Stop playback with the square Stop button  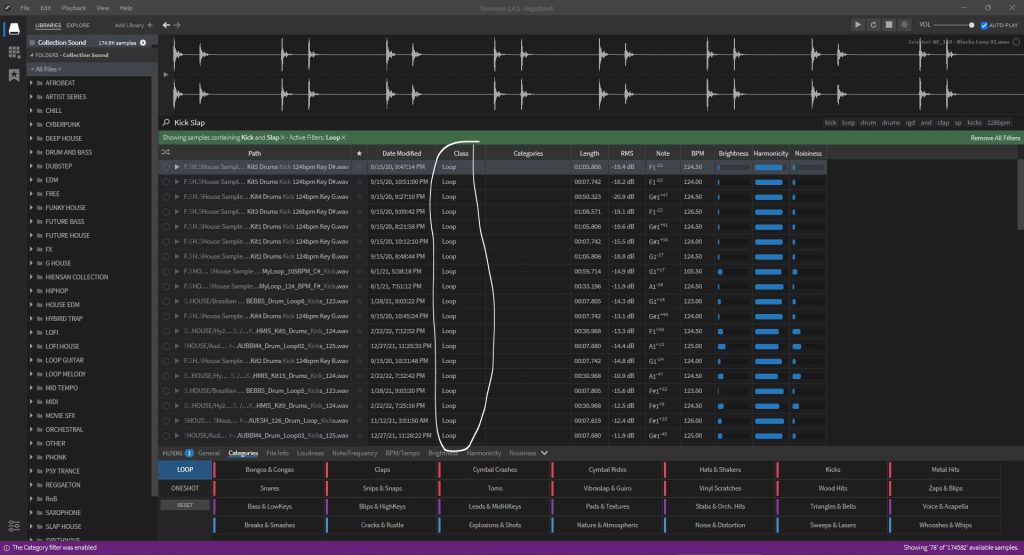[x=889, y=25]
